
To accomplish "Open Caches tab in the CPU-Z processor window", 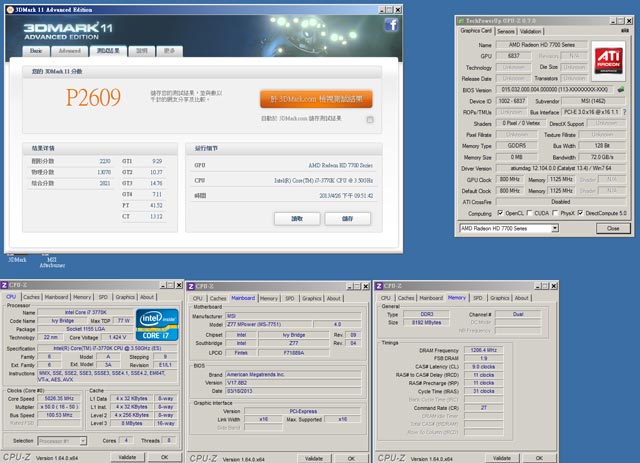I will 31,297.
